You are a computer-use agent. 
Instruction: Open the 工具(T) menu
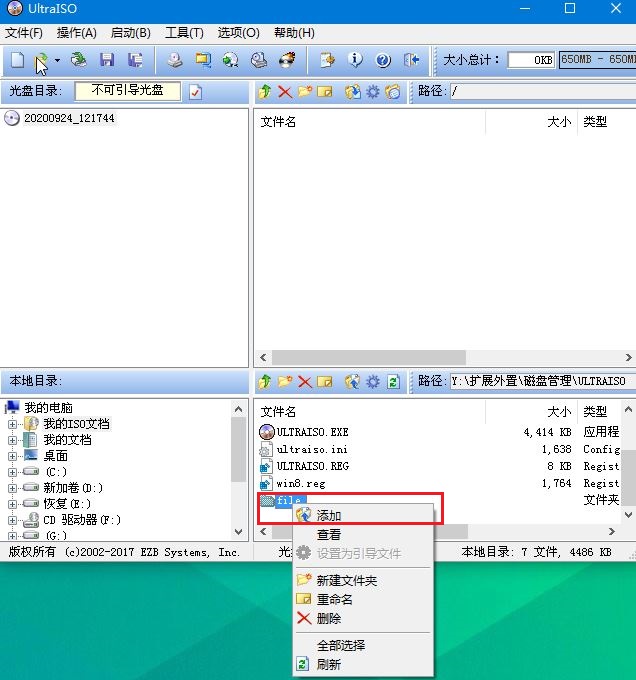pyautogui.click(x=184, y=33)
